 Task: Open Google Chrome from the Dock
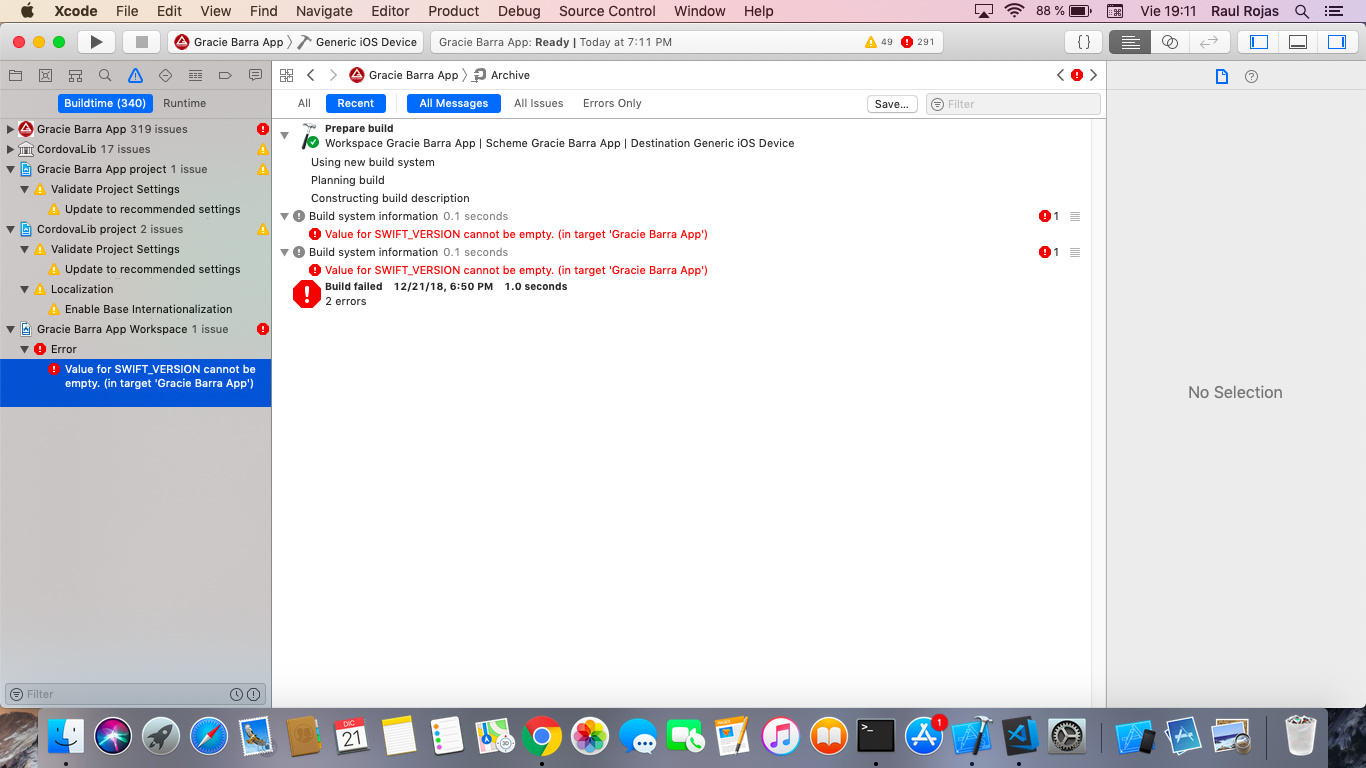[x=542, y=738]
